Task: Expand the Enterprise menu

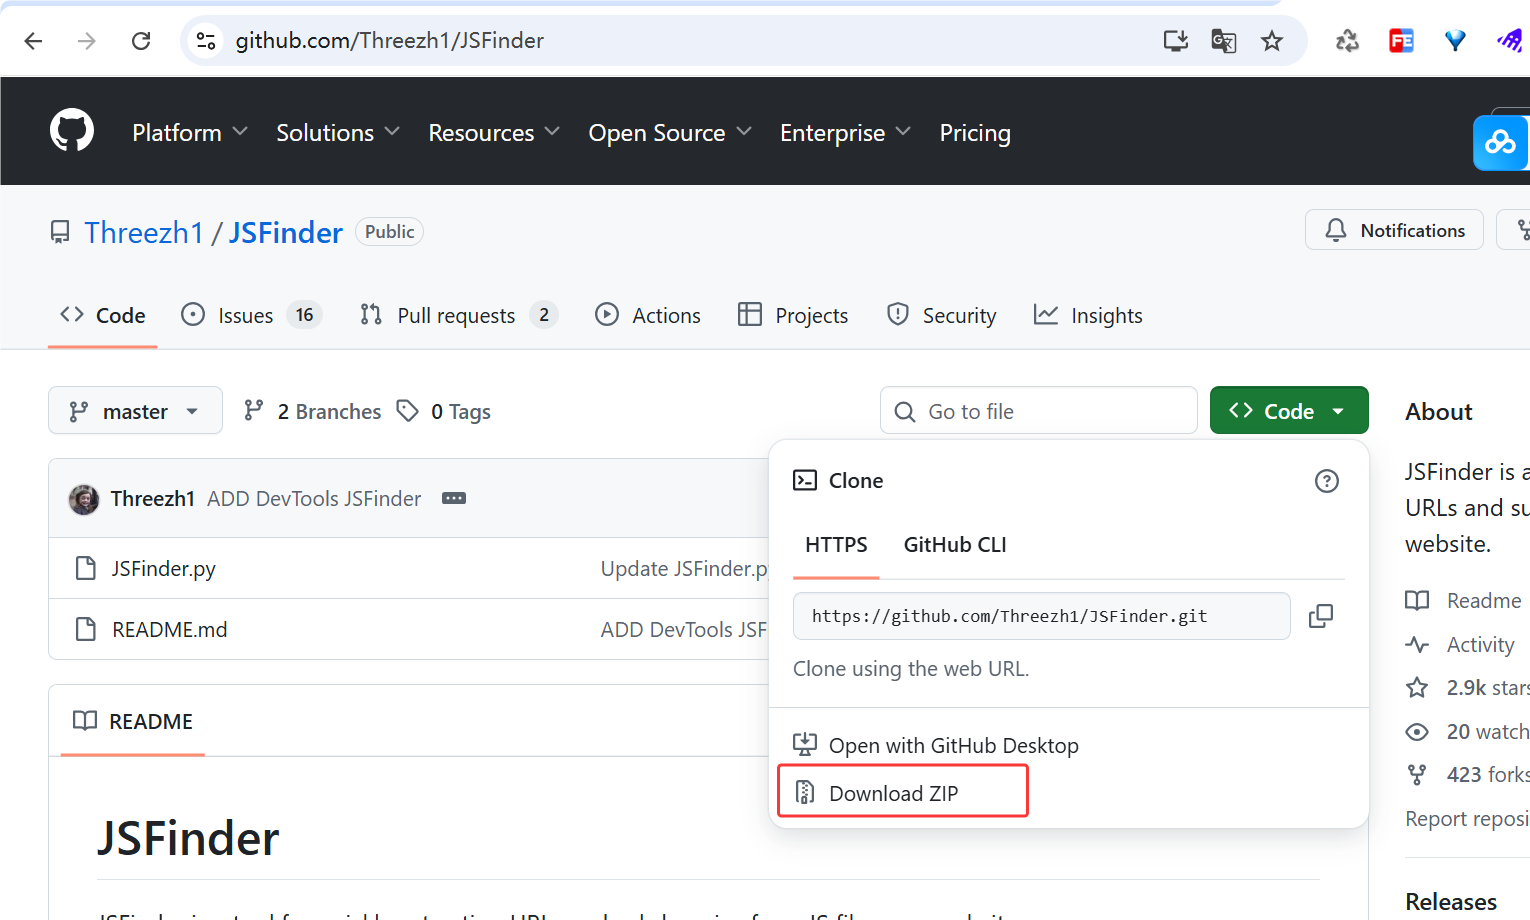Action: click(x=846, y=133)
